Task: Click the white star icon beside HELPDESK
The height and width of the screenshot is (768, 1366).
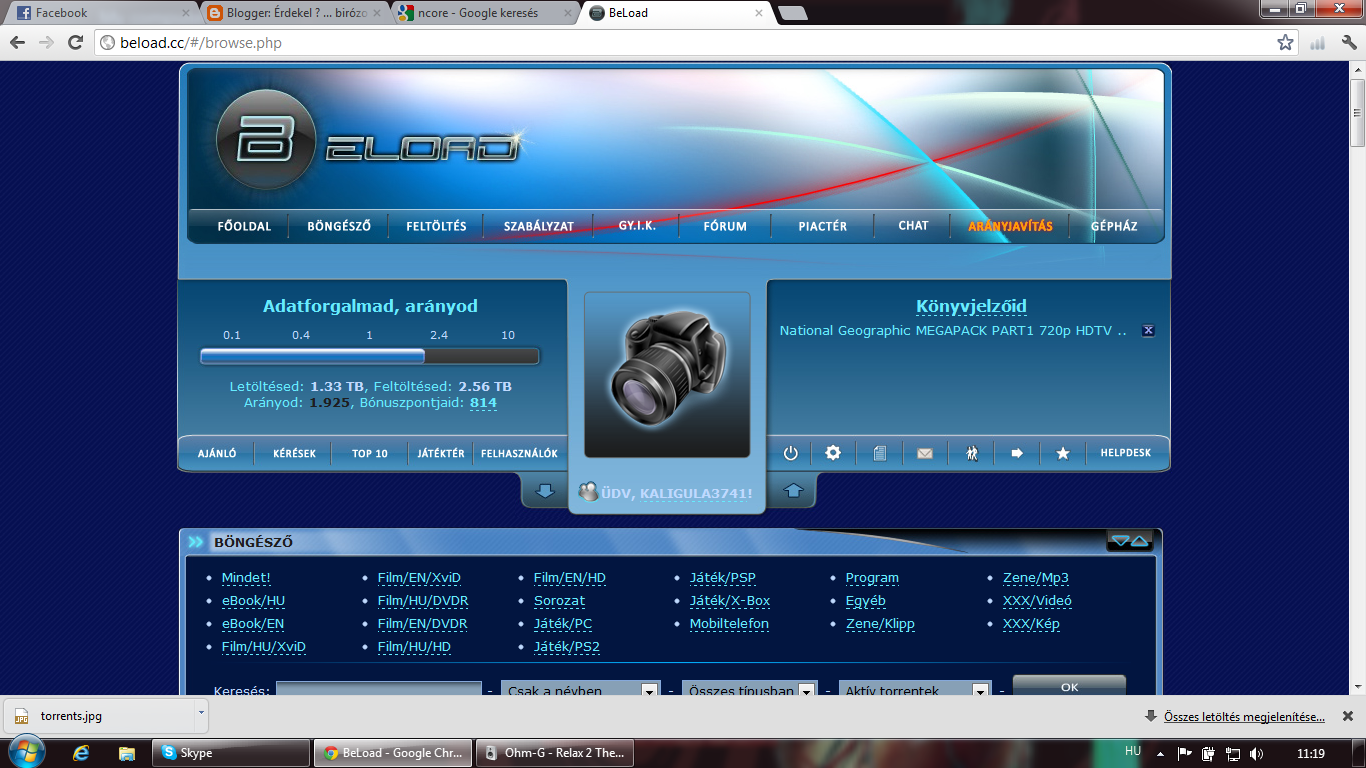Action: click(1063, 453)
